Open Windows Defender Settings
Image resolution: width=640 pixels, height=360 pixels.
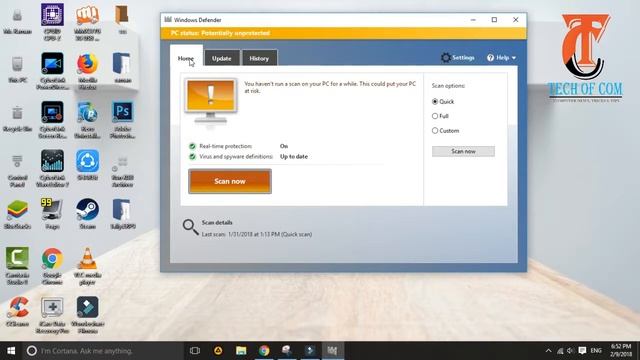(x=458, y=58)
